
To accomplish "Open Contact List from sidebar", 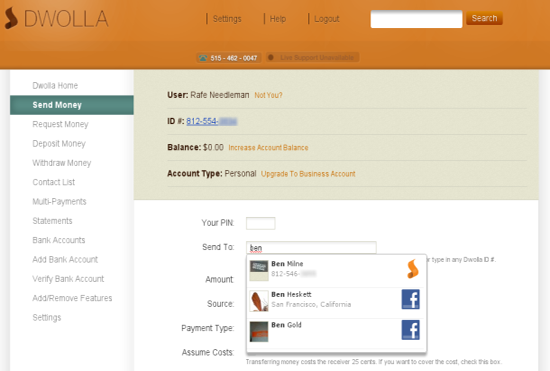I will click(x=54, y=182).
